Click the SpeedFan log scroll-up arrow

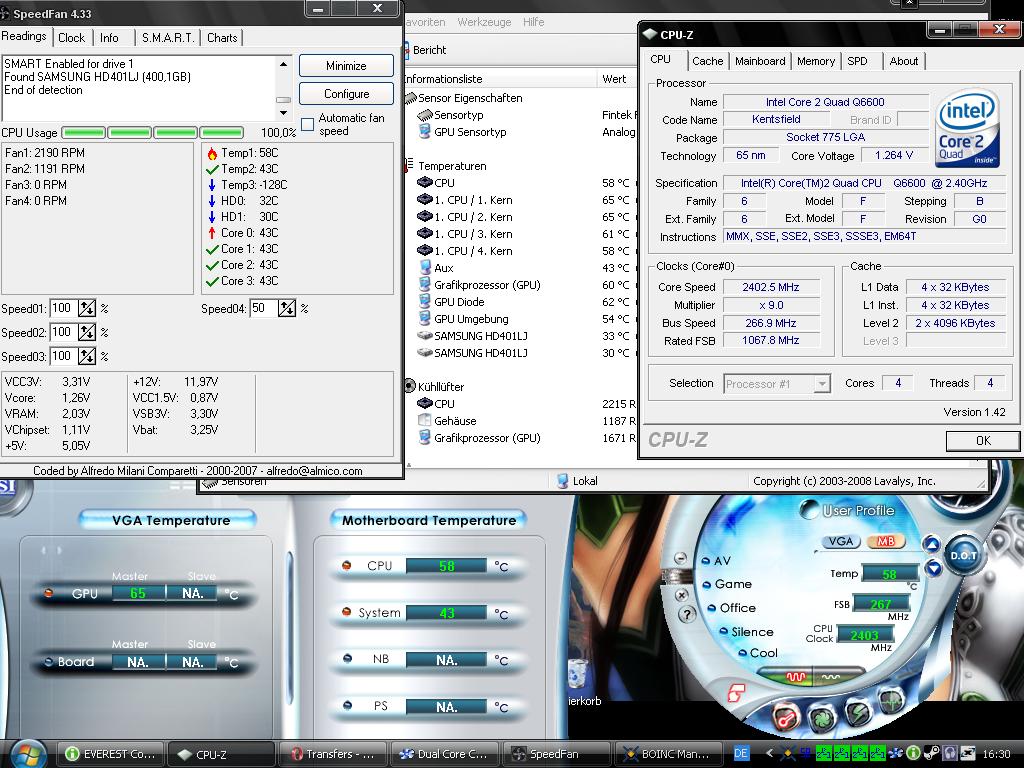pos(283,64)
